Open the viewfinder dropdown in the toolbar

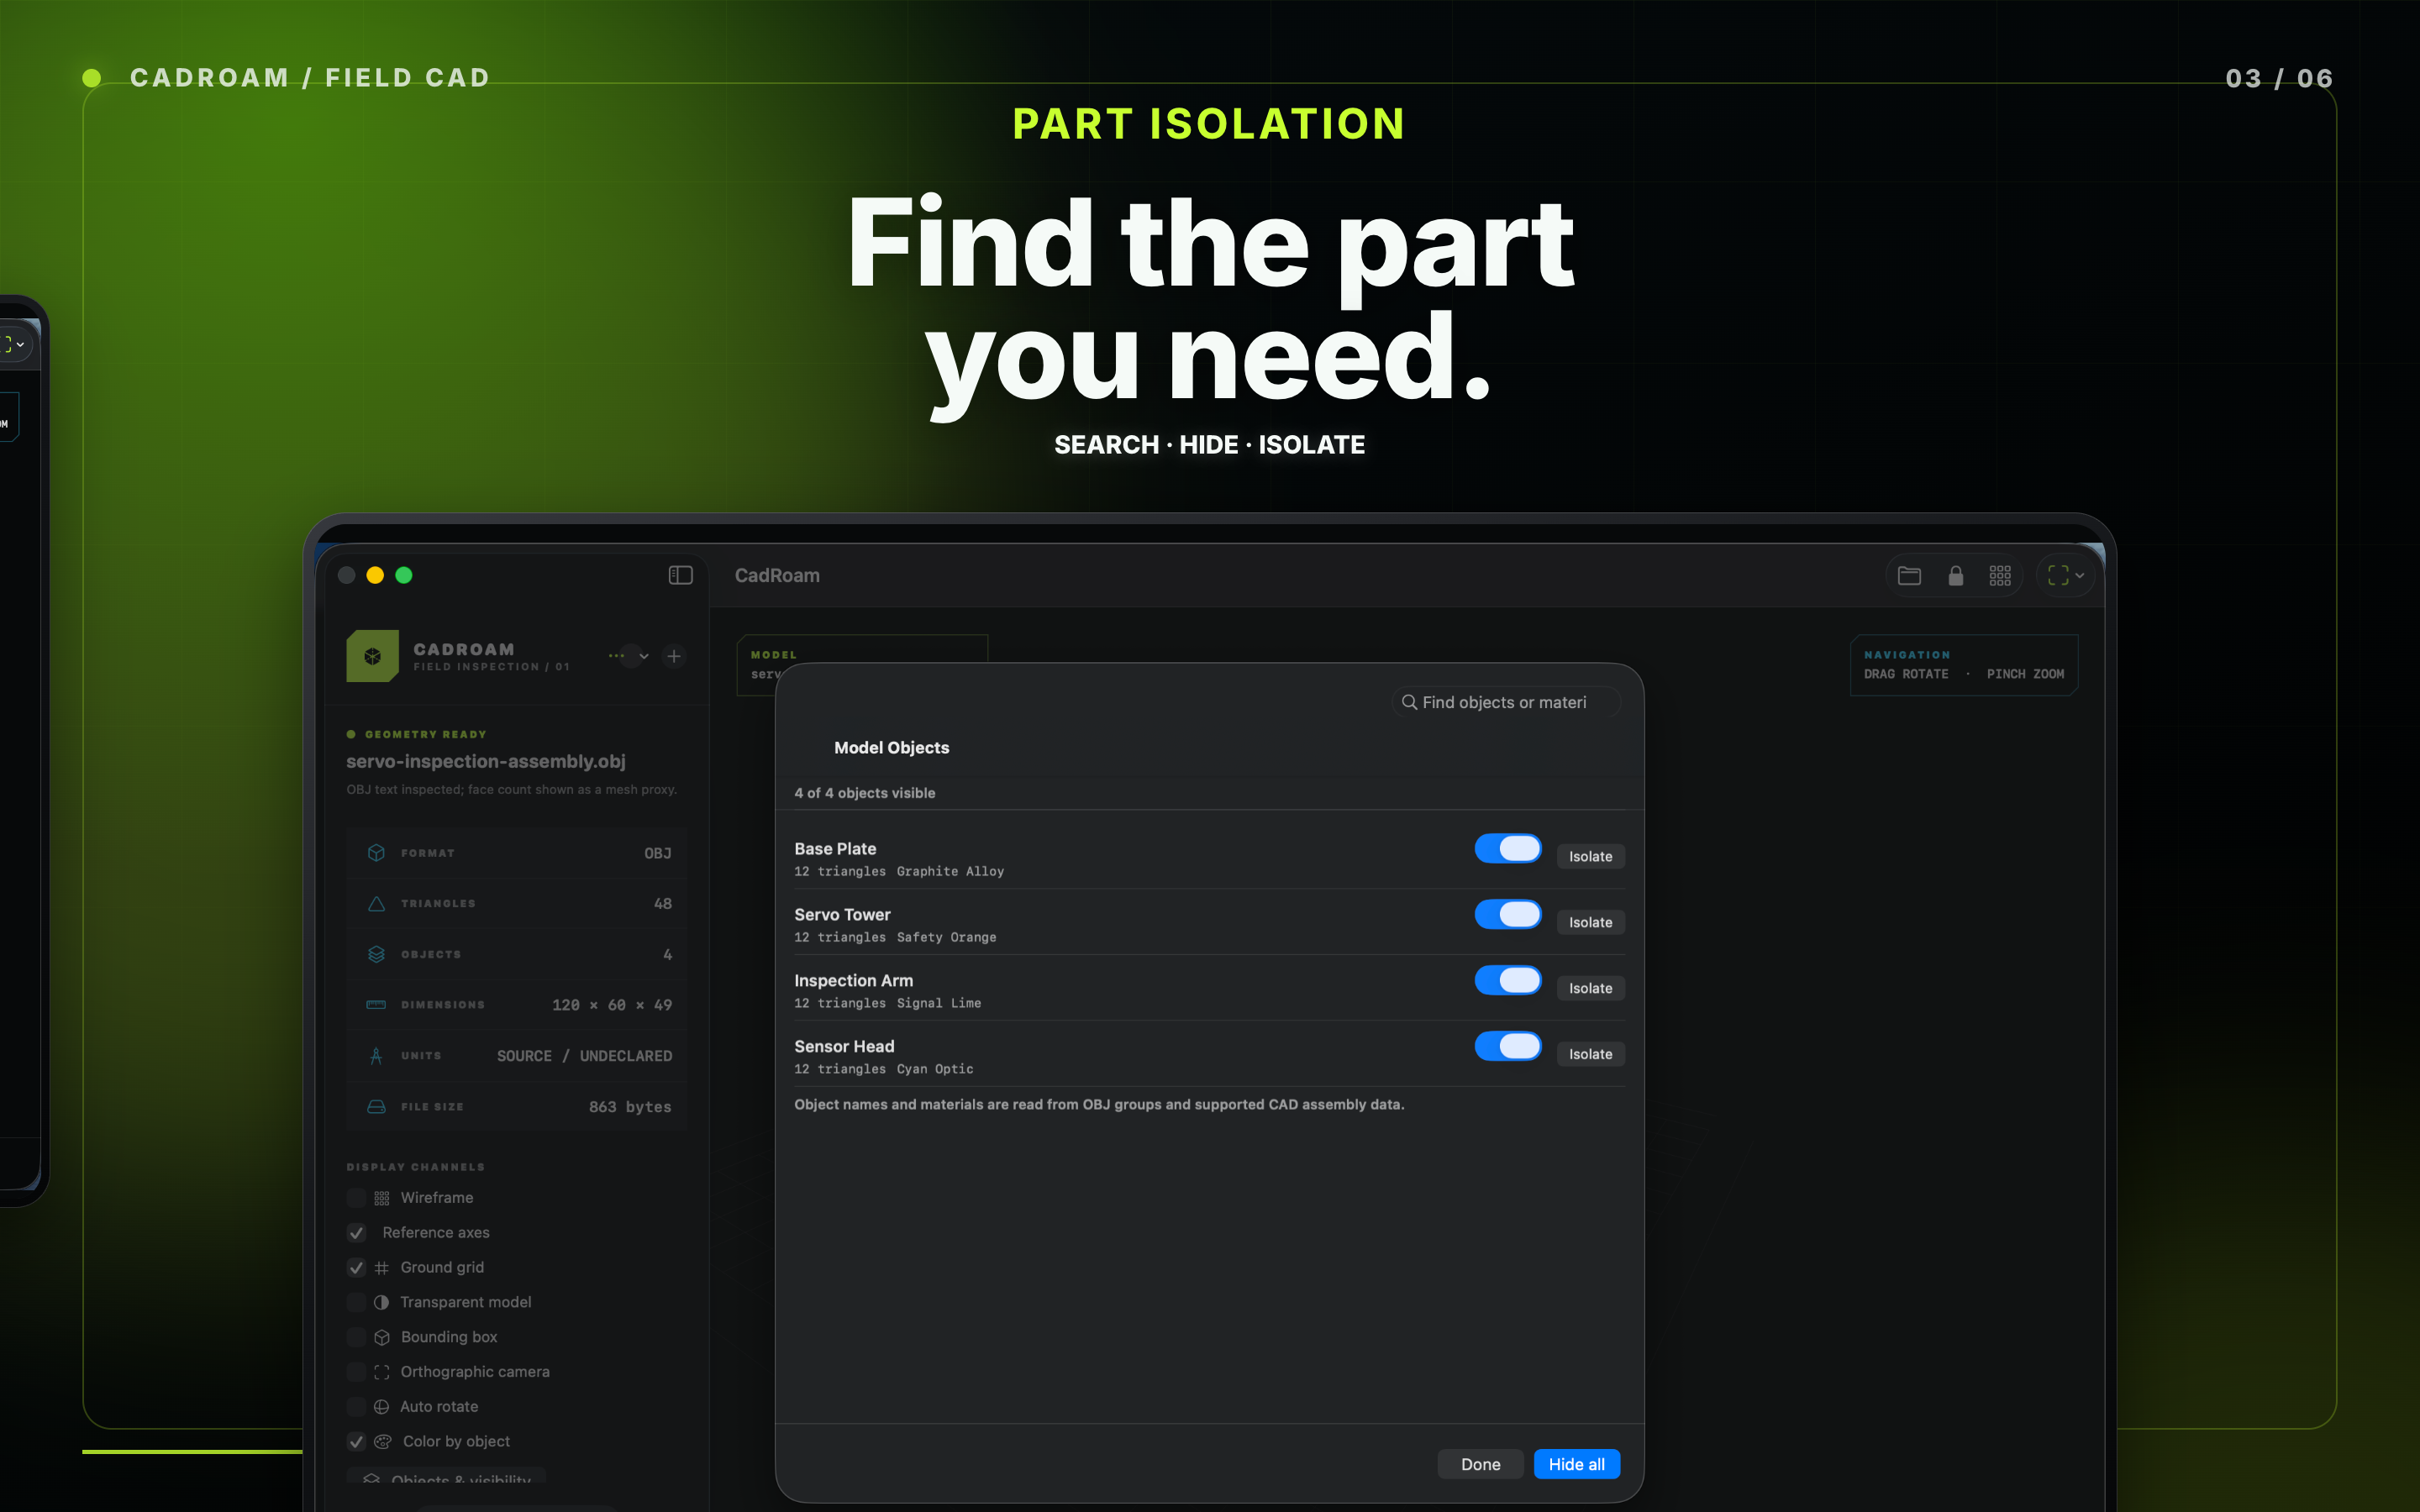(2065, 575)
